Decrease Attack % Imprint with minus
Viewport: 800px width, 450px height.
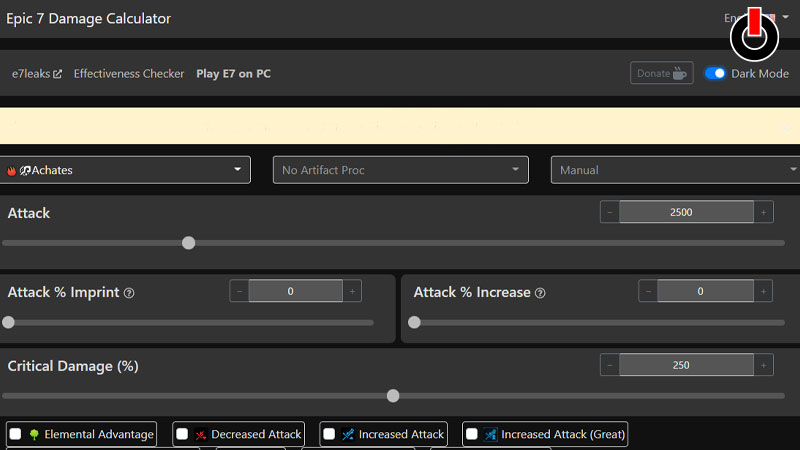click(x=239, y=291)
